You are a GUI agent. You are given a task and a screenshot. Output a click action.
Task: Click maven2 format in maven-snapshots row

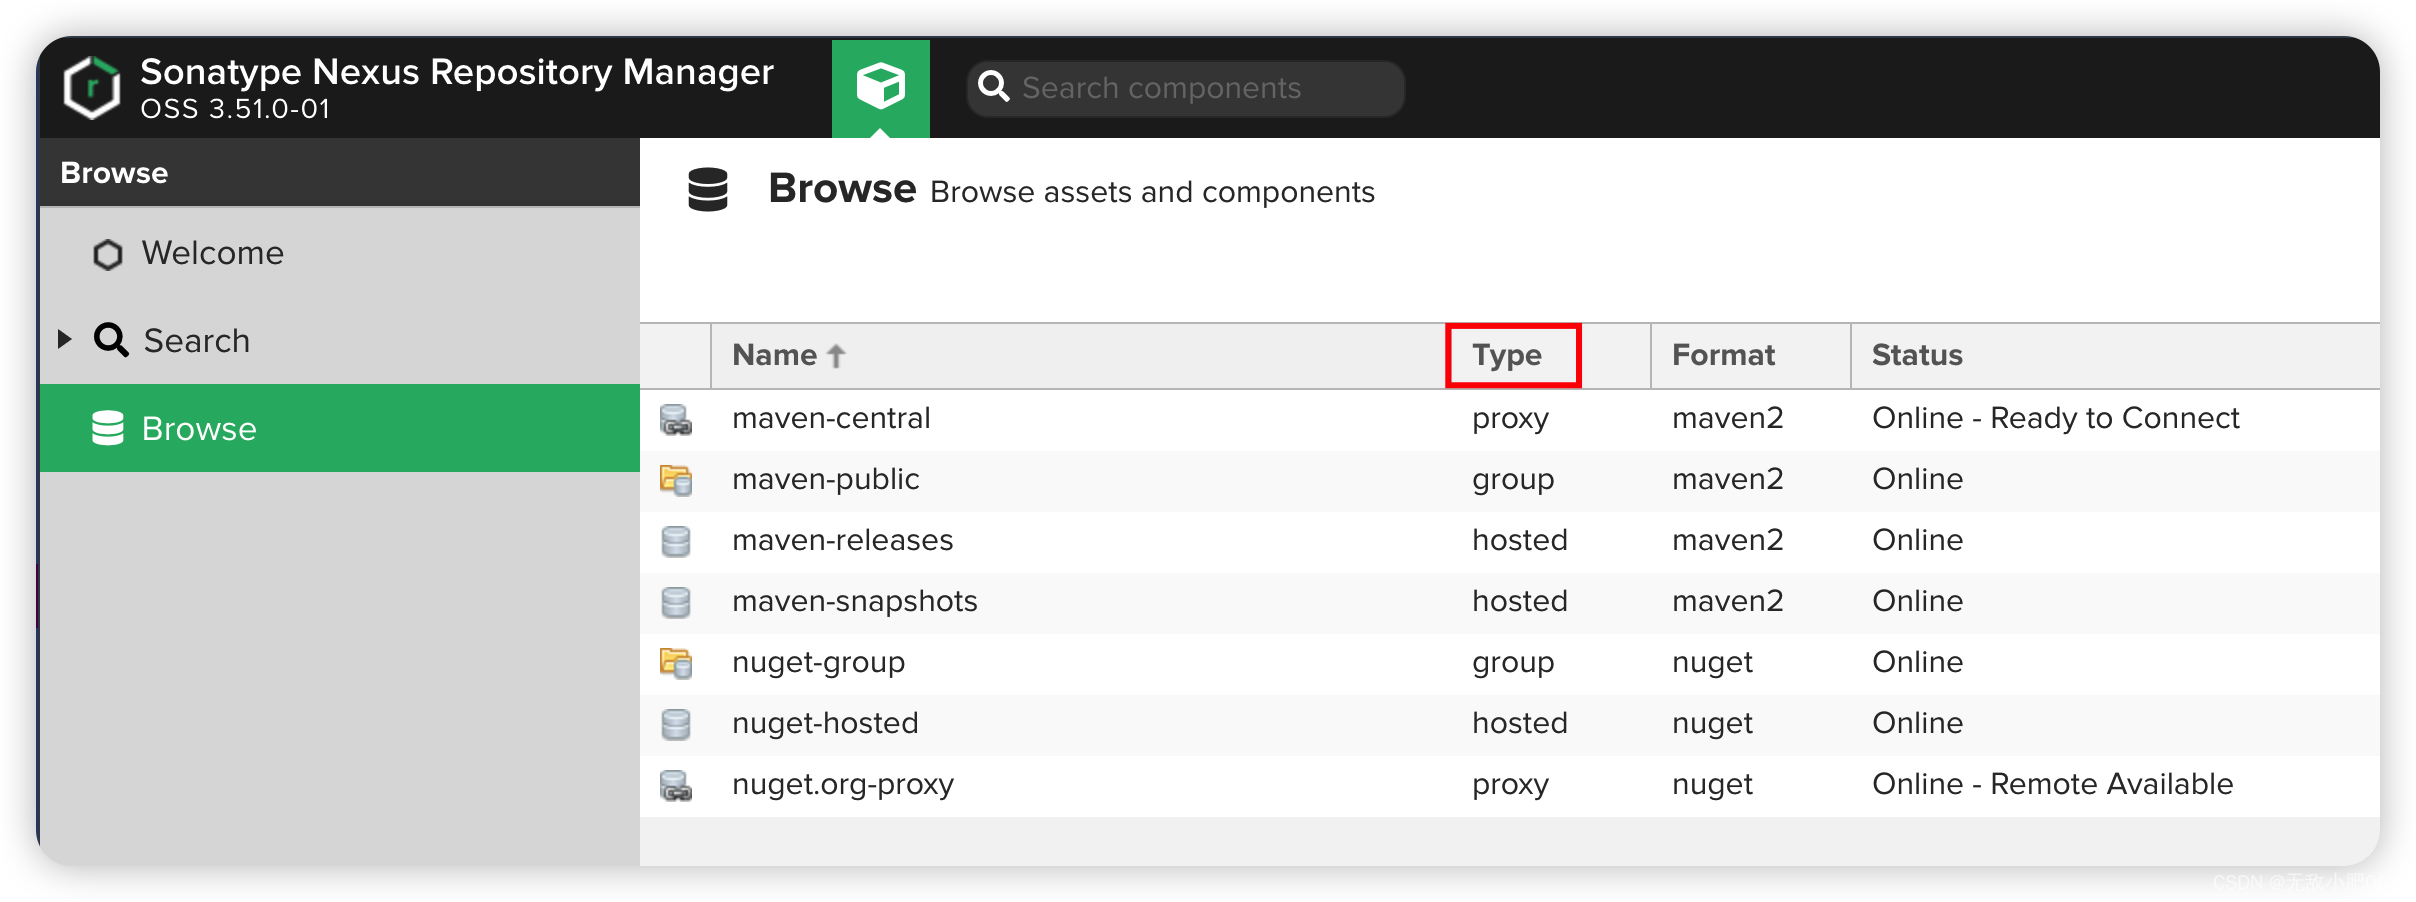1727,601
